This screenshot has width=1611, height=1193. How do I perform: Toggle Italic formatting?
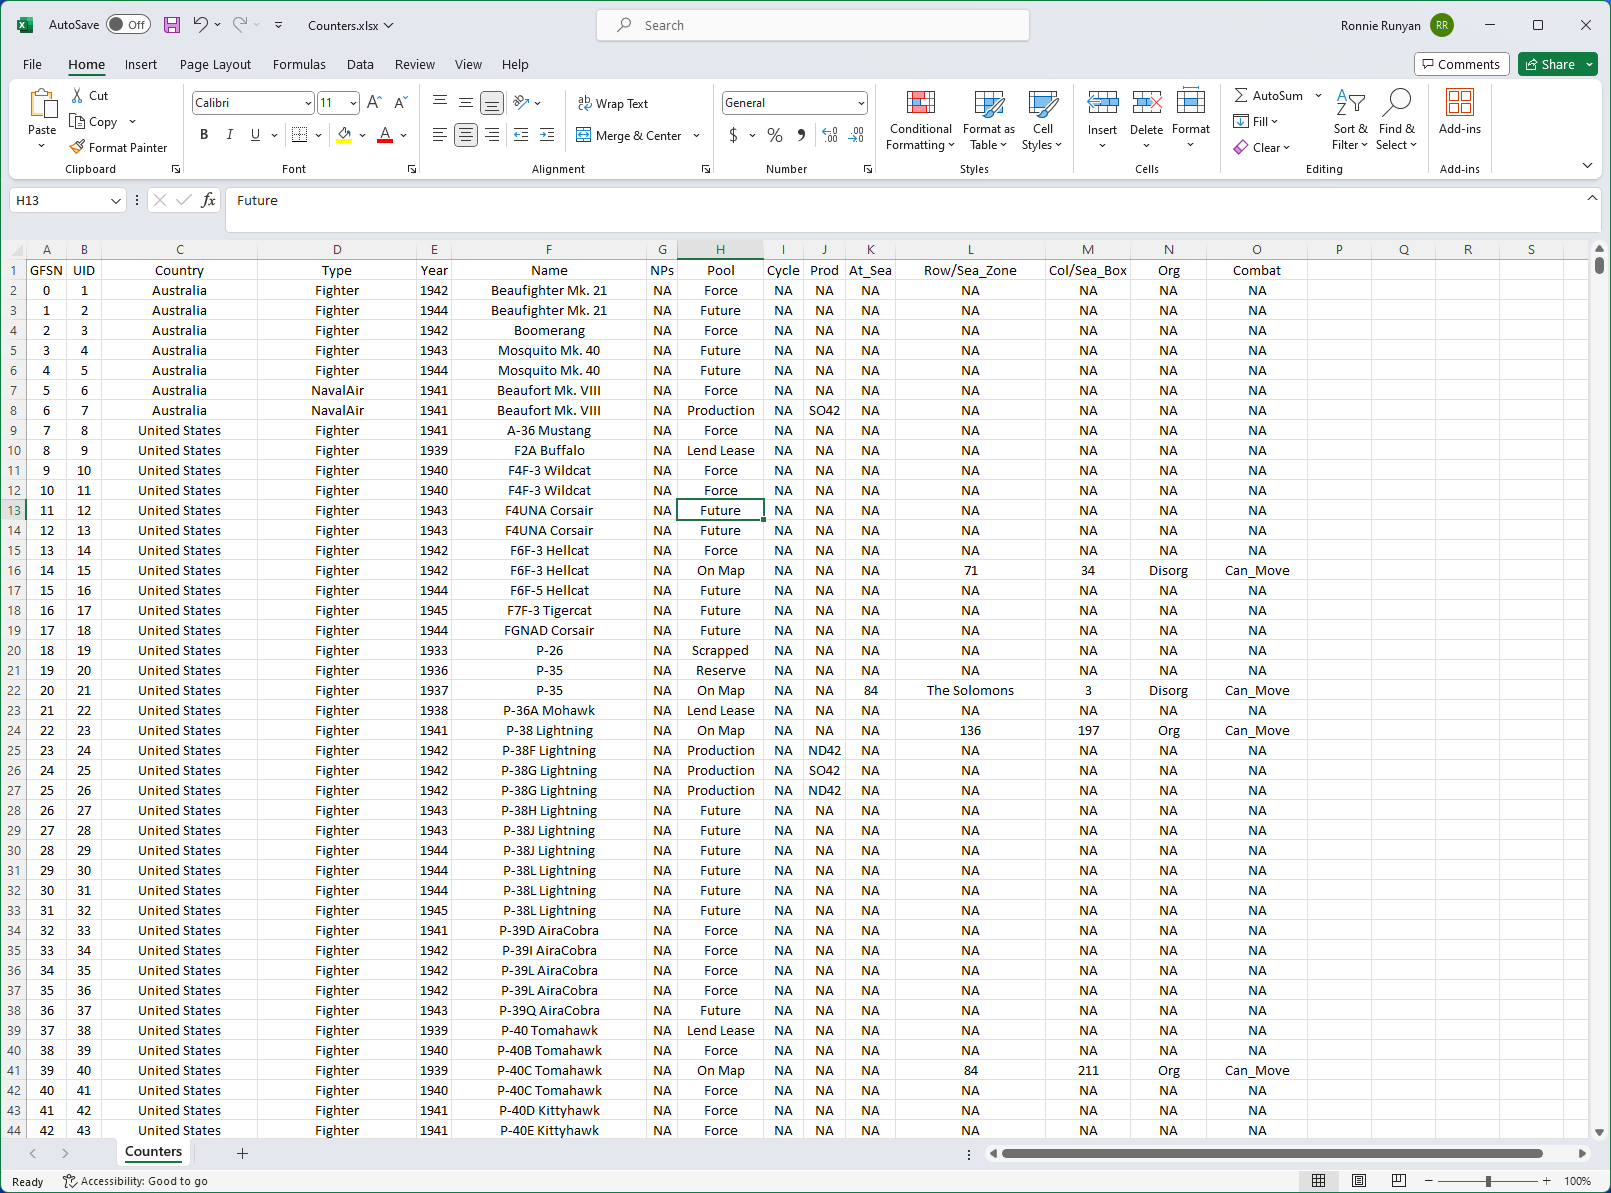click(230, 134)
